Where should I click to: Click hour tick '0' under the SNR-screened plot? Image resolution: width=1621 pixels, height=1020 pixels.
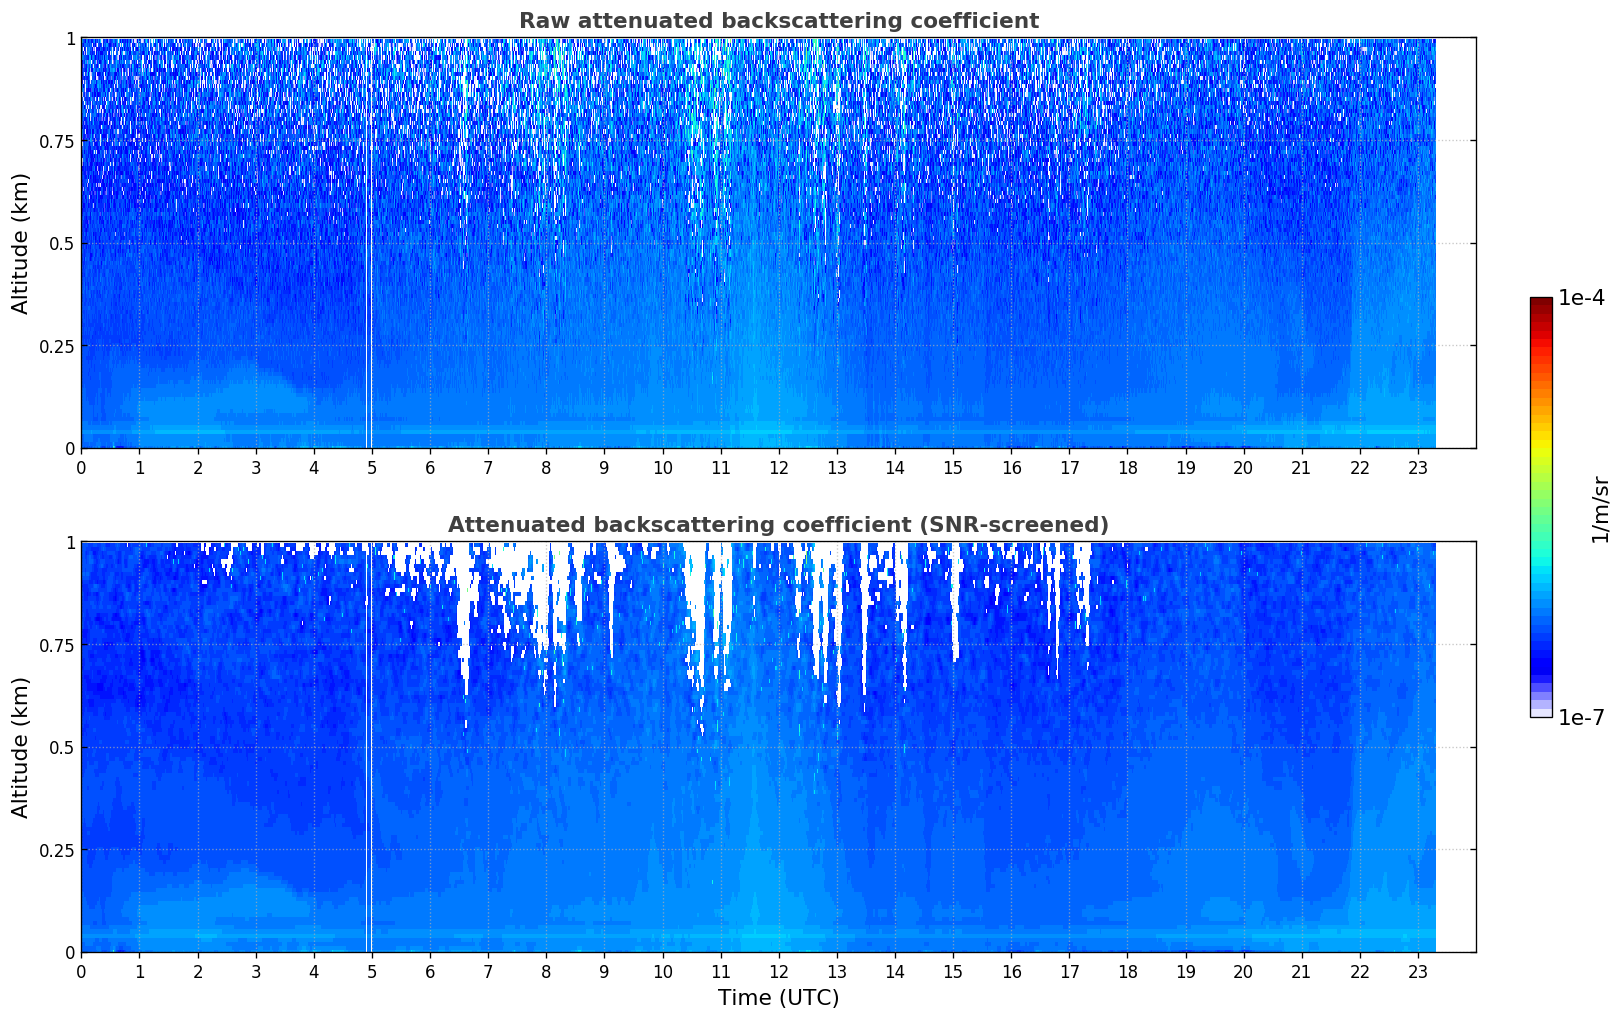pos(81,971)
